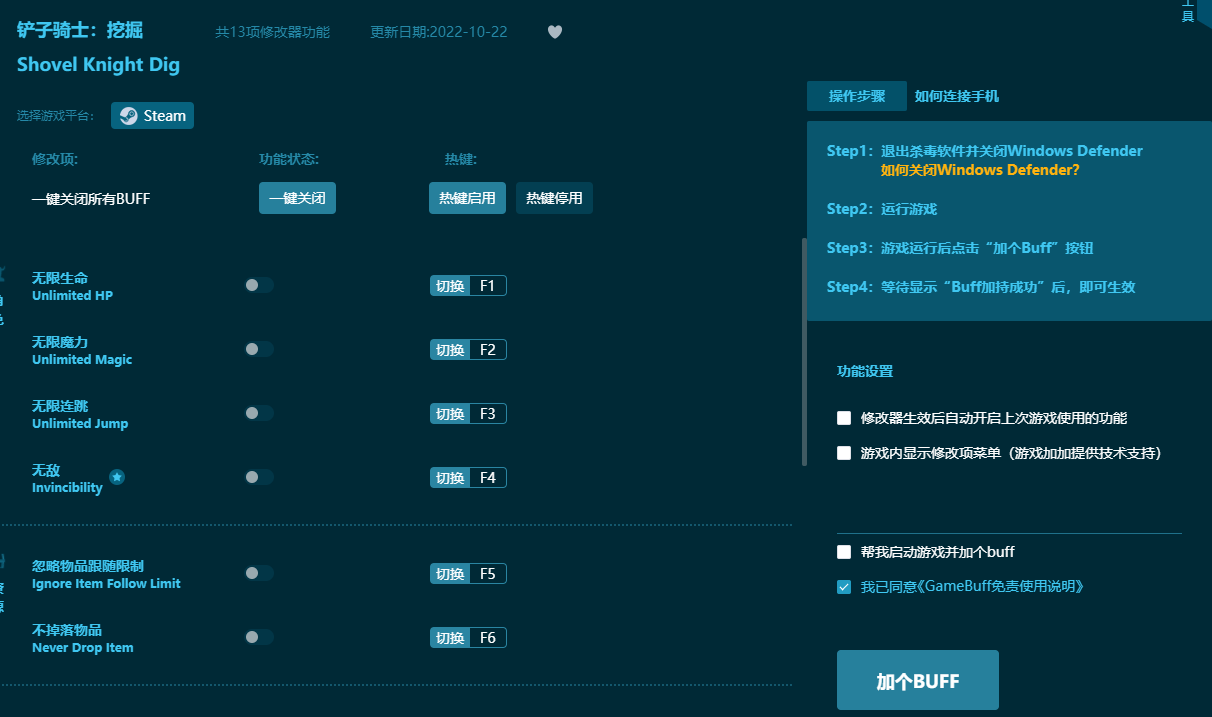Click the heart favorite icon

[555, 32]
